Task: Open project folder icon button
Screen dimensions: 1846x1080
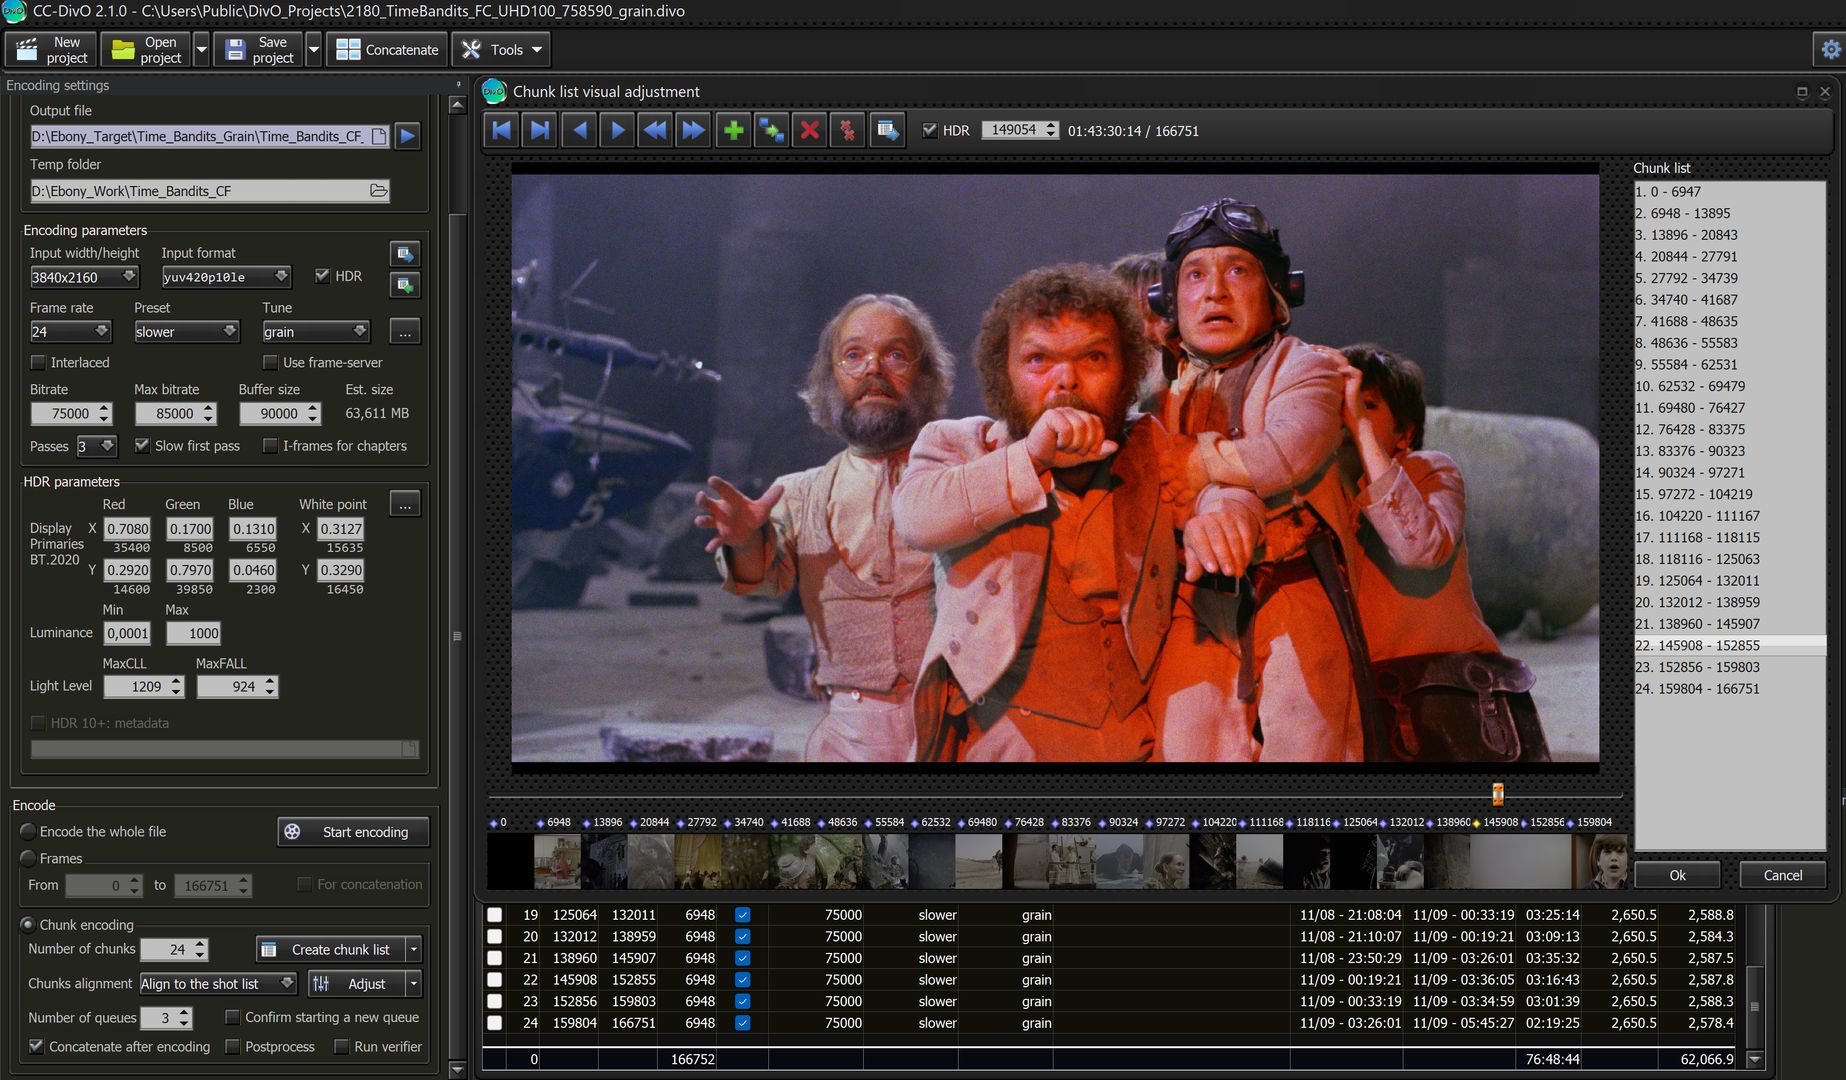Action: (146, 49)
